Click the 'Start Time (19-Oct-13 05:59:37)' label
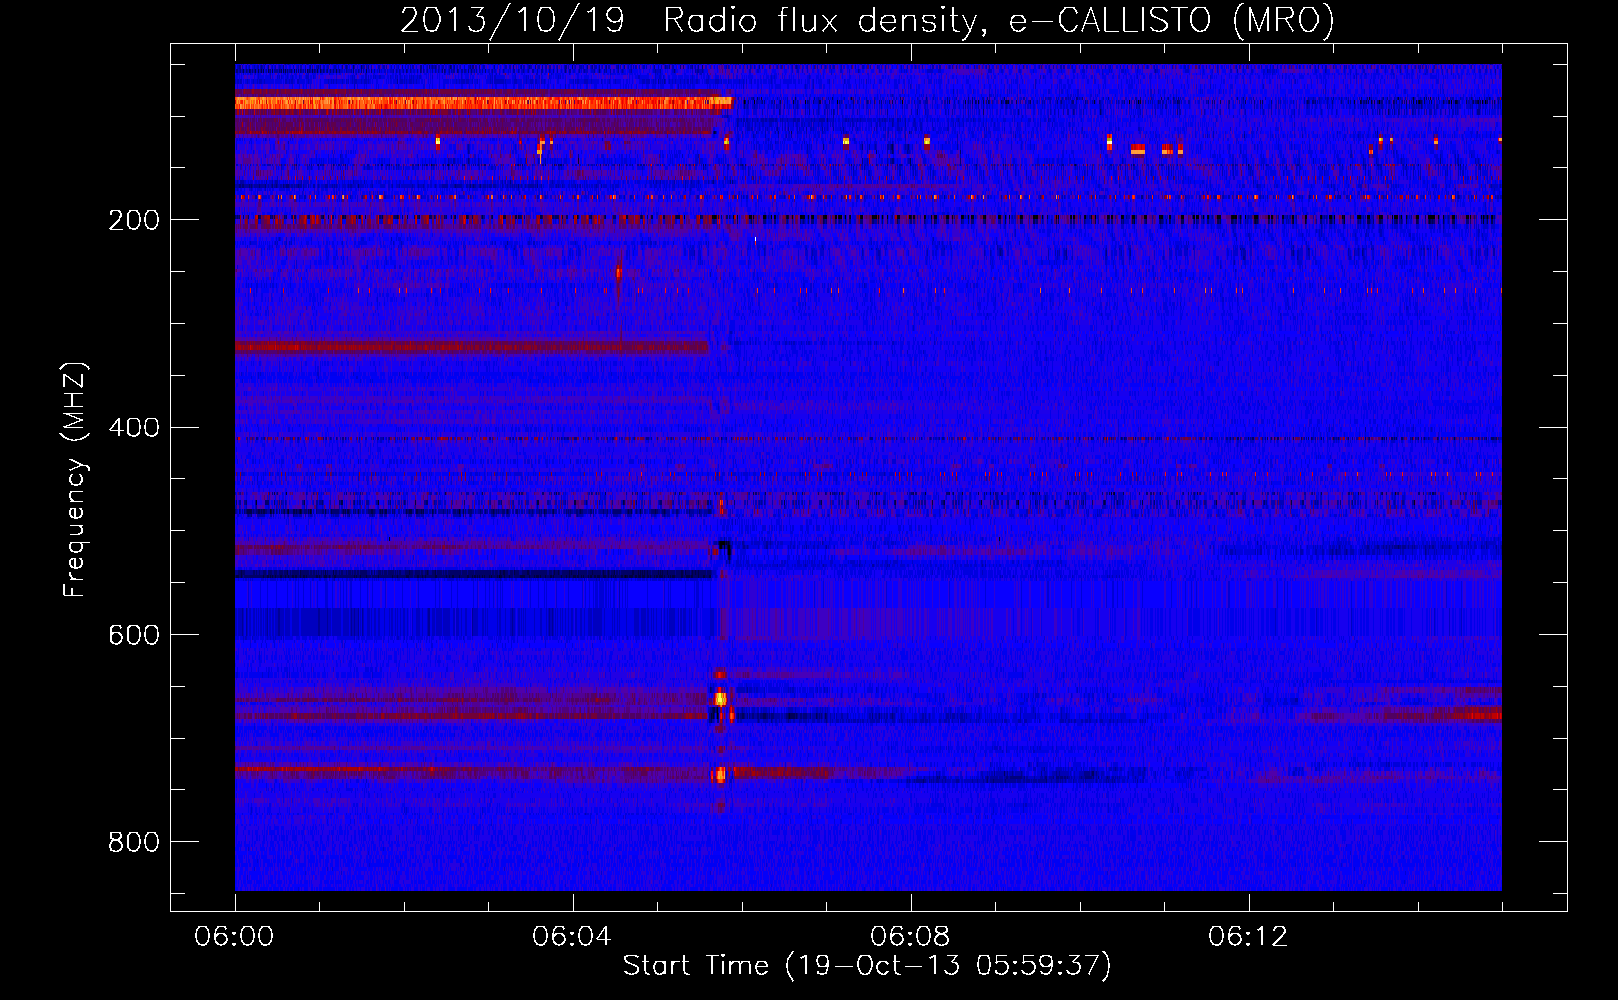Screen dimensions: 1618x1000 point(867,966)
